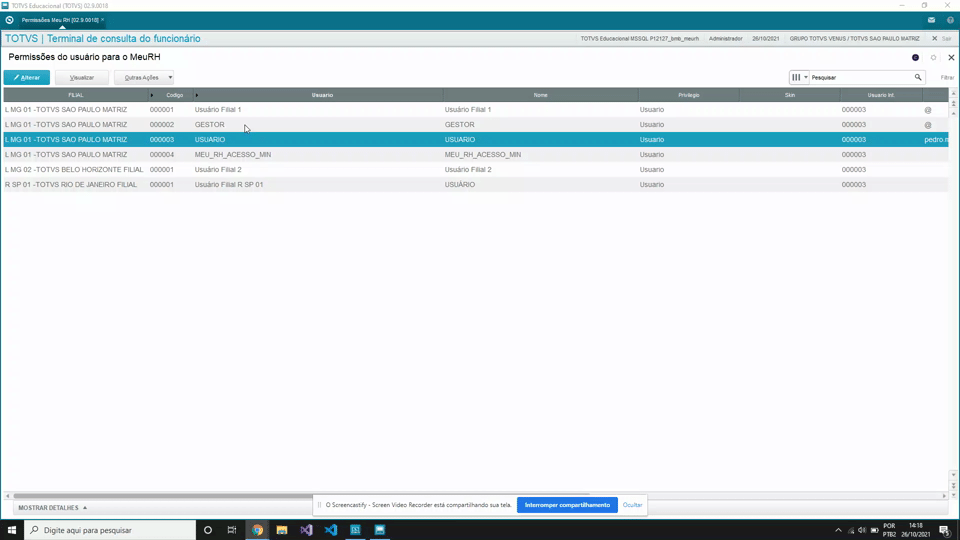Select the MEU_RH_ACESSO_MIN user row
960x540 pixels.
click(476, 154)
